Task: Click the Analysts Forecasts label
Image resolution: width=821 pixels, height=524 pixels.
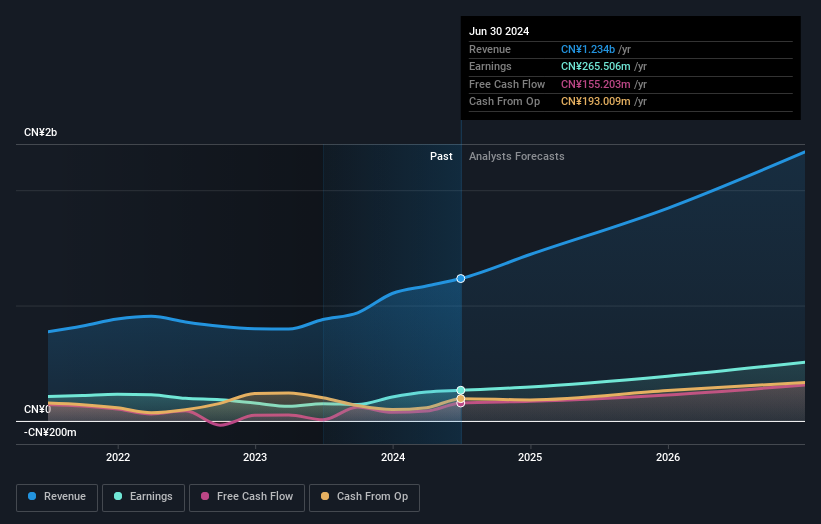Action: [x=516, y=156]
